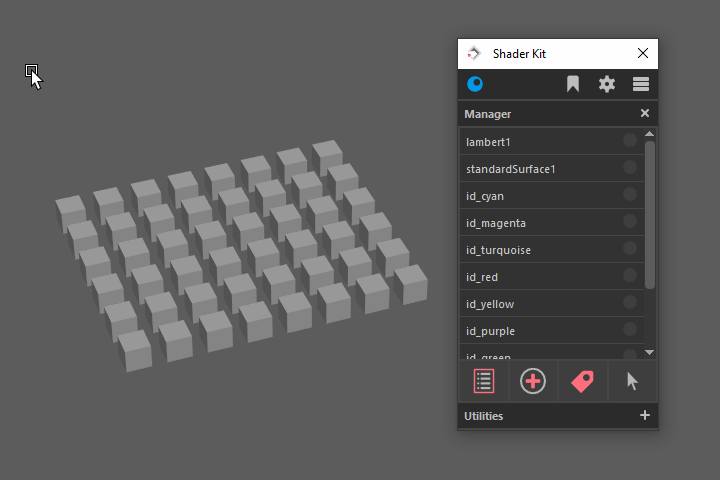The height and width of the screenshot is (480, 720).
Task: Select the id_yellow shader
Action: [x=552, y=304]
